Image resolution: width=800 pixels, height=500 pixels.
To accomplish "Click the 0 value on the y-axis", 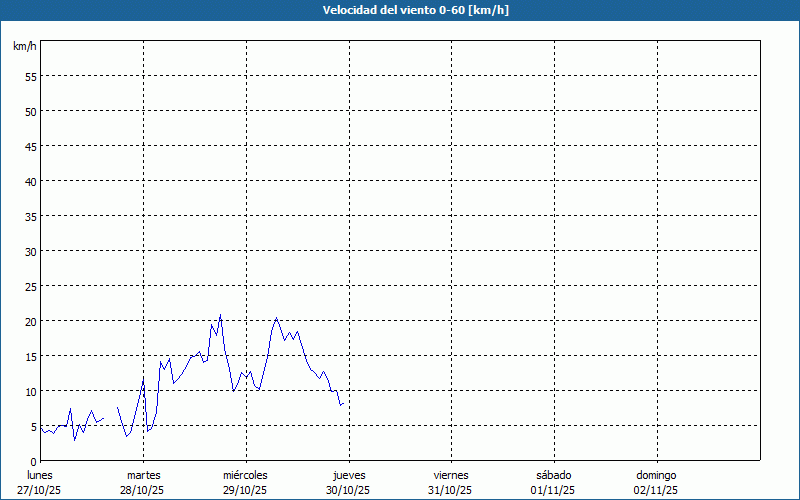I will click(x=33, y=461).
